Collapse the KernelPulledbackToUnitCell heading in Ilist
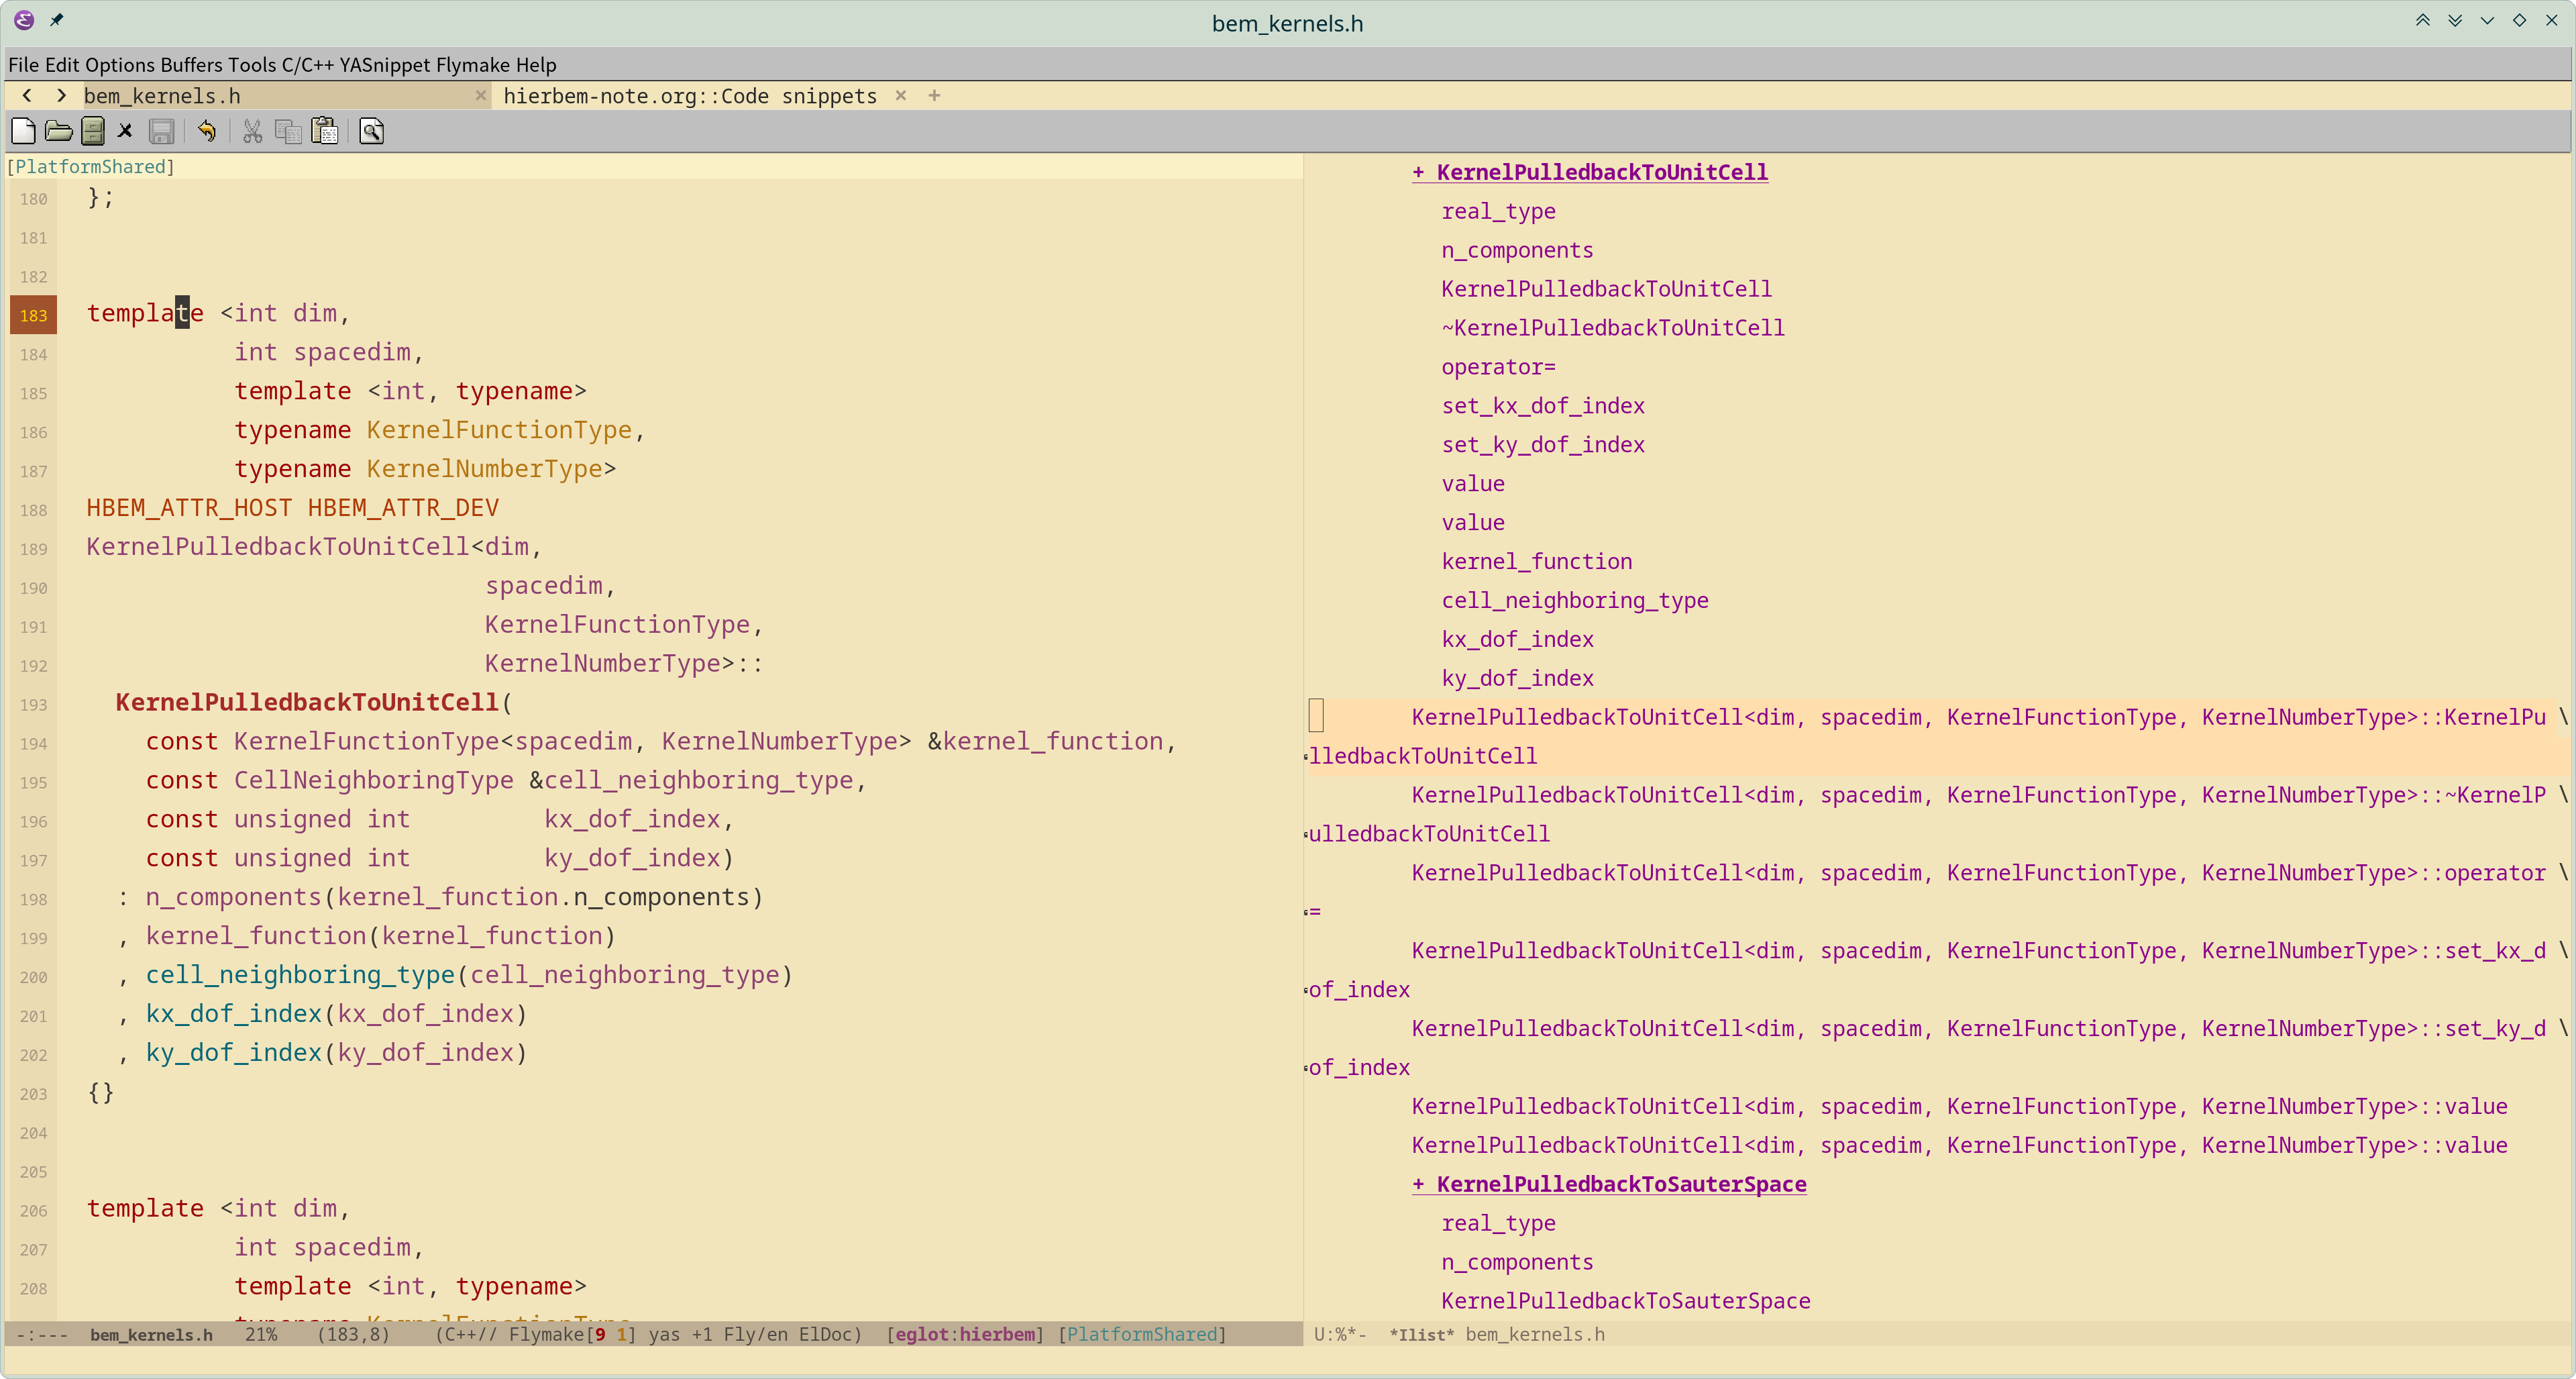This screenshot has width=2576, height=1379. coord(1590,172)
